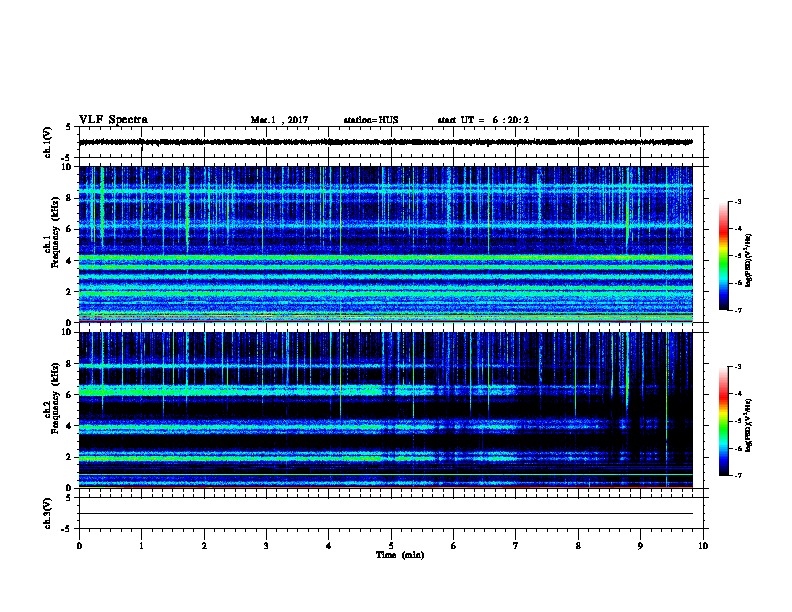
Task: Click the "station=HUS" header label
Action: (x=371, y=120)
